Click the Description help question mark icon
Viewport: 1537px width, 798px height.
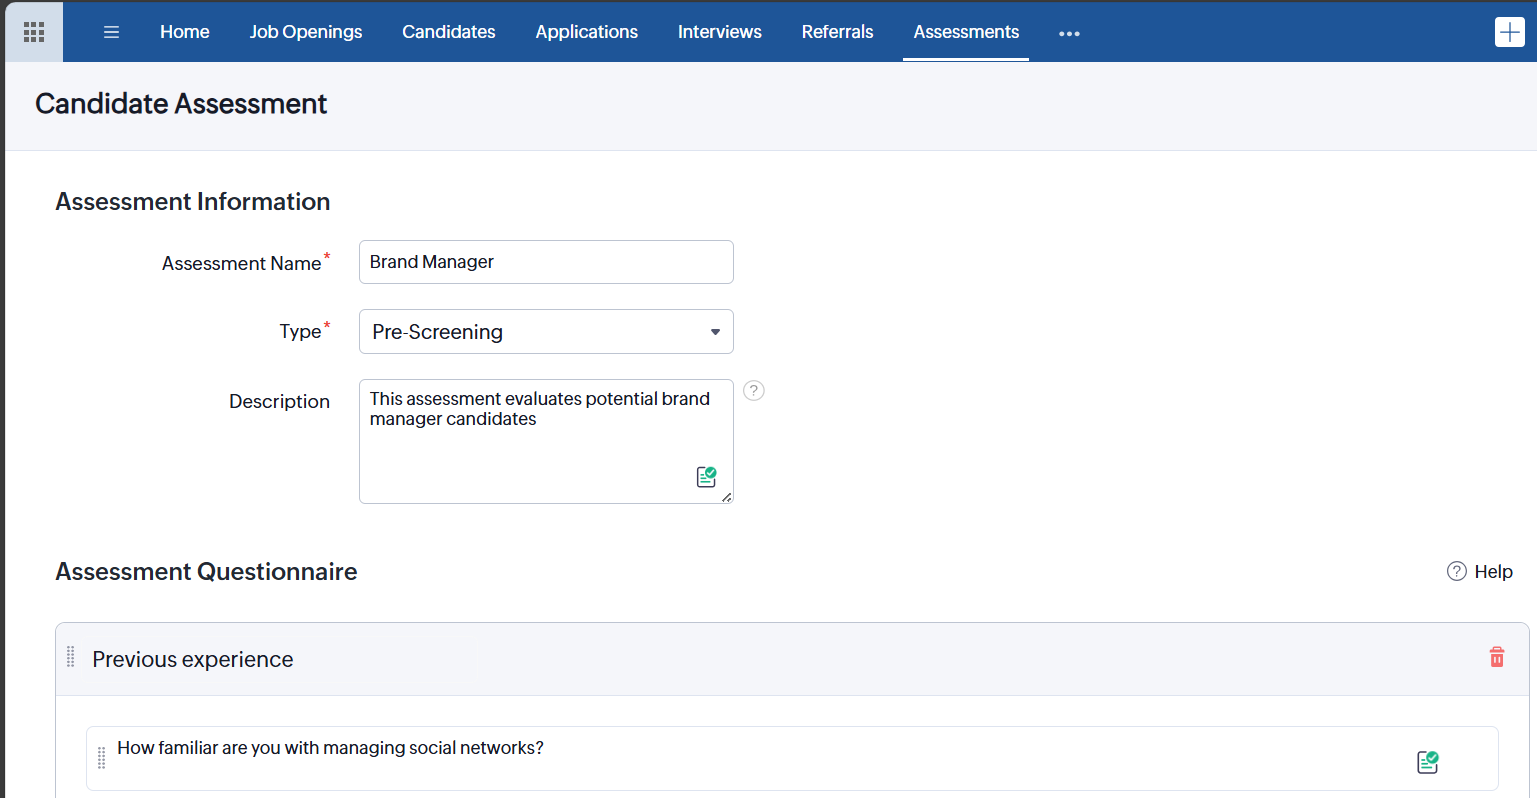click(754, 391)
